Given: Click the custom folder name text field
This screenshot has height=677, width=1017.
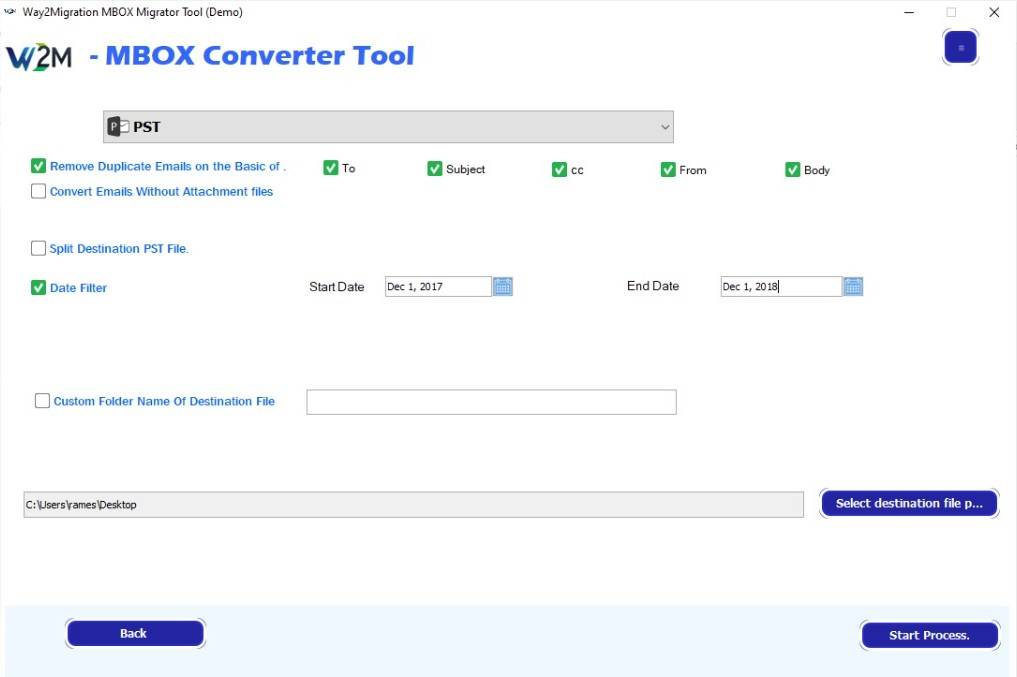Looking at the screenshot, I should pos(491,402).
